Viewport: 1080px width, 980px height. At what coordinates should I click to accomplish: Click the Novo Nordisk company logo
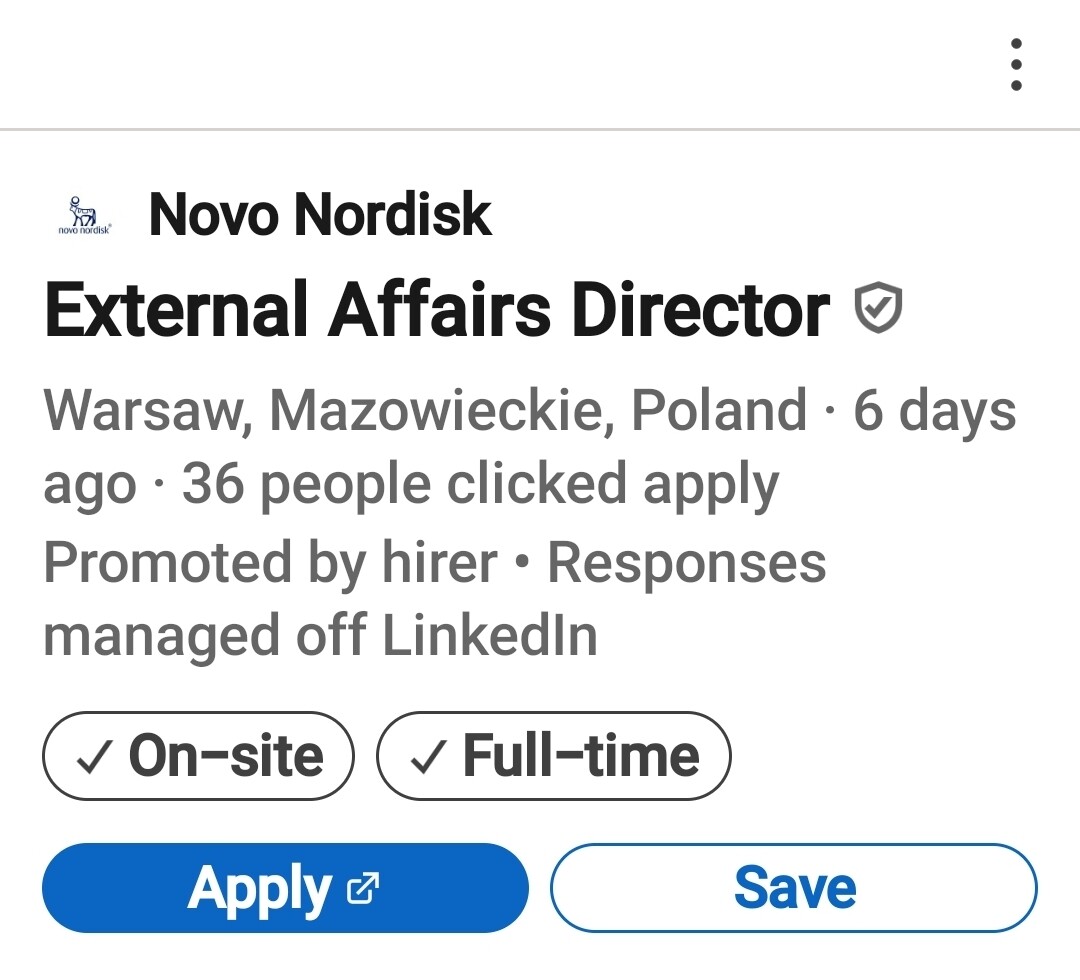(x=85, y=215)
